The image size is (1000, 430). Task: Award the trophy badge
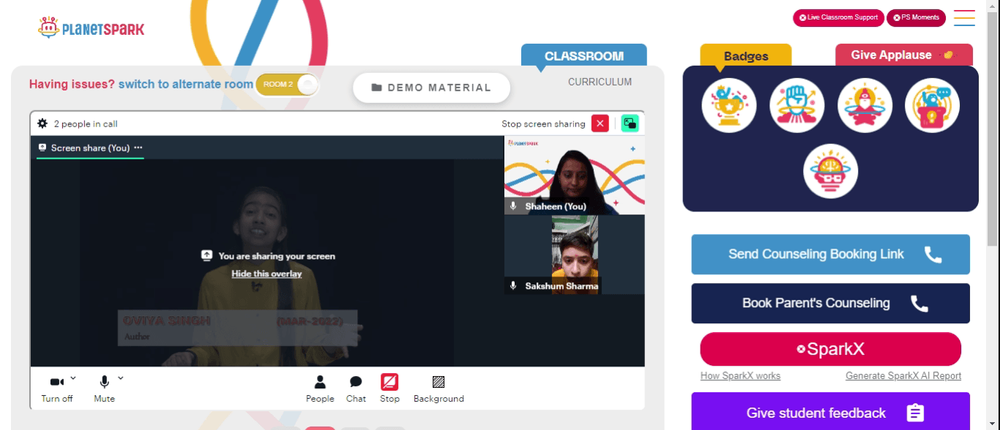click(729, 105)
